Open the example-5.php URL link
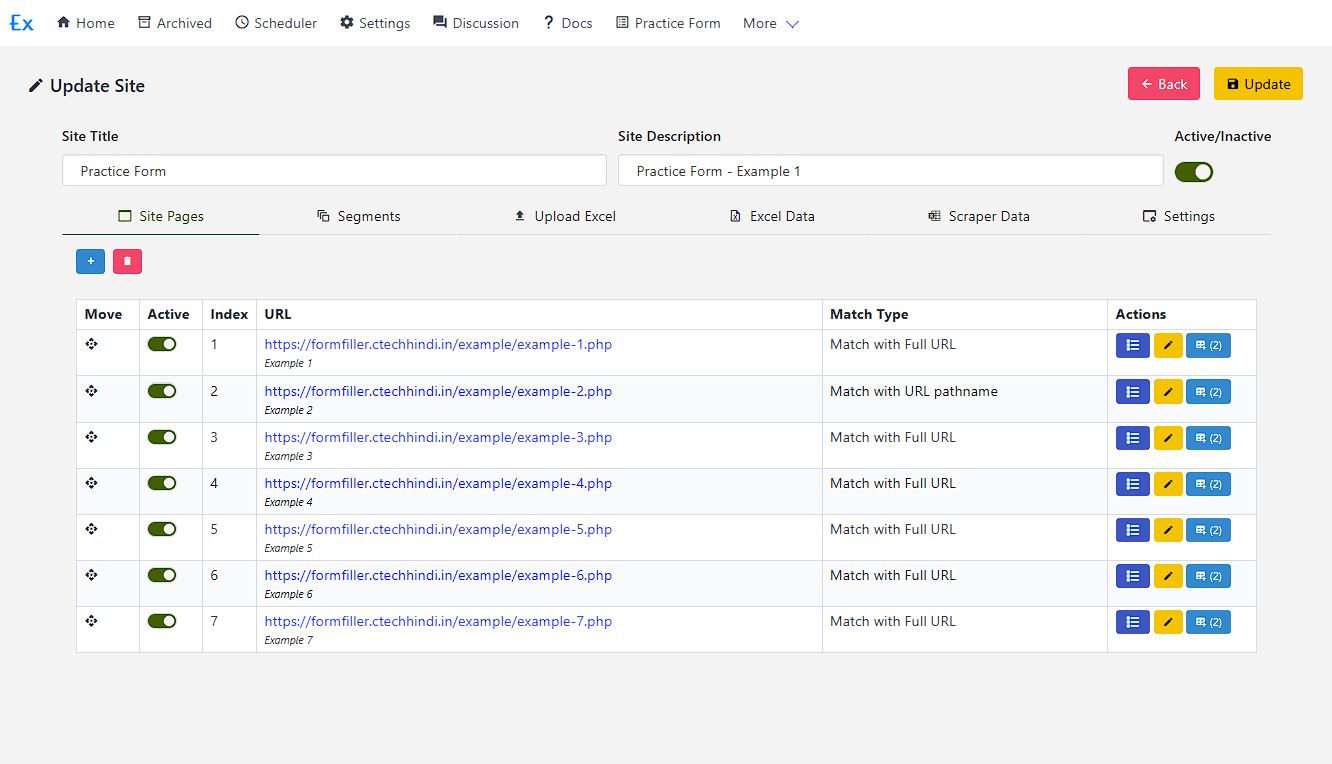The width and height of the screenshot is (1332, 764). click(438, 529)
